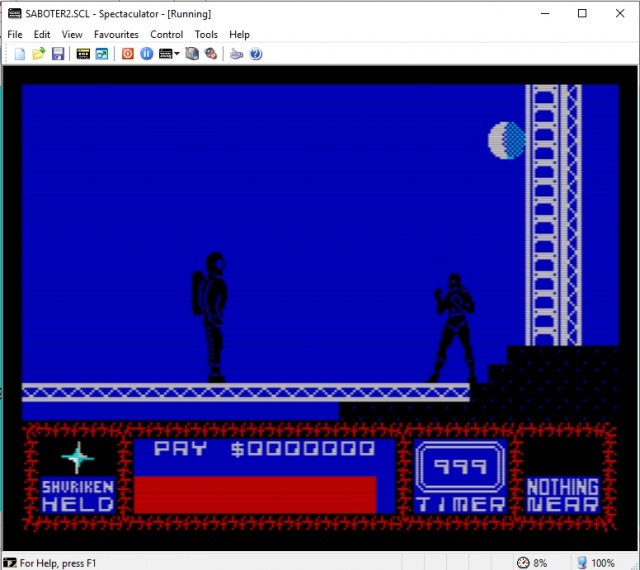Viewport: 640px width, 570px height.
Task: Click the blue Help question mark icon
Action: pyautogui.click(x=256, y=54)
